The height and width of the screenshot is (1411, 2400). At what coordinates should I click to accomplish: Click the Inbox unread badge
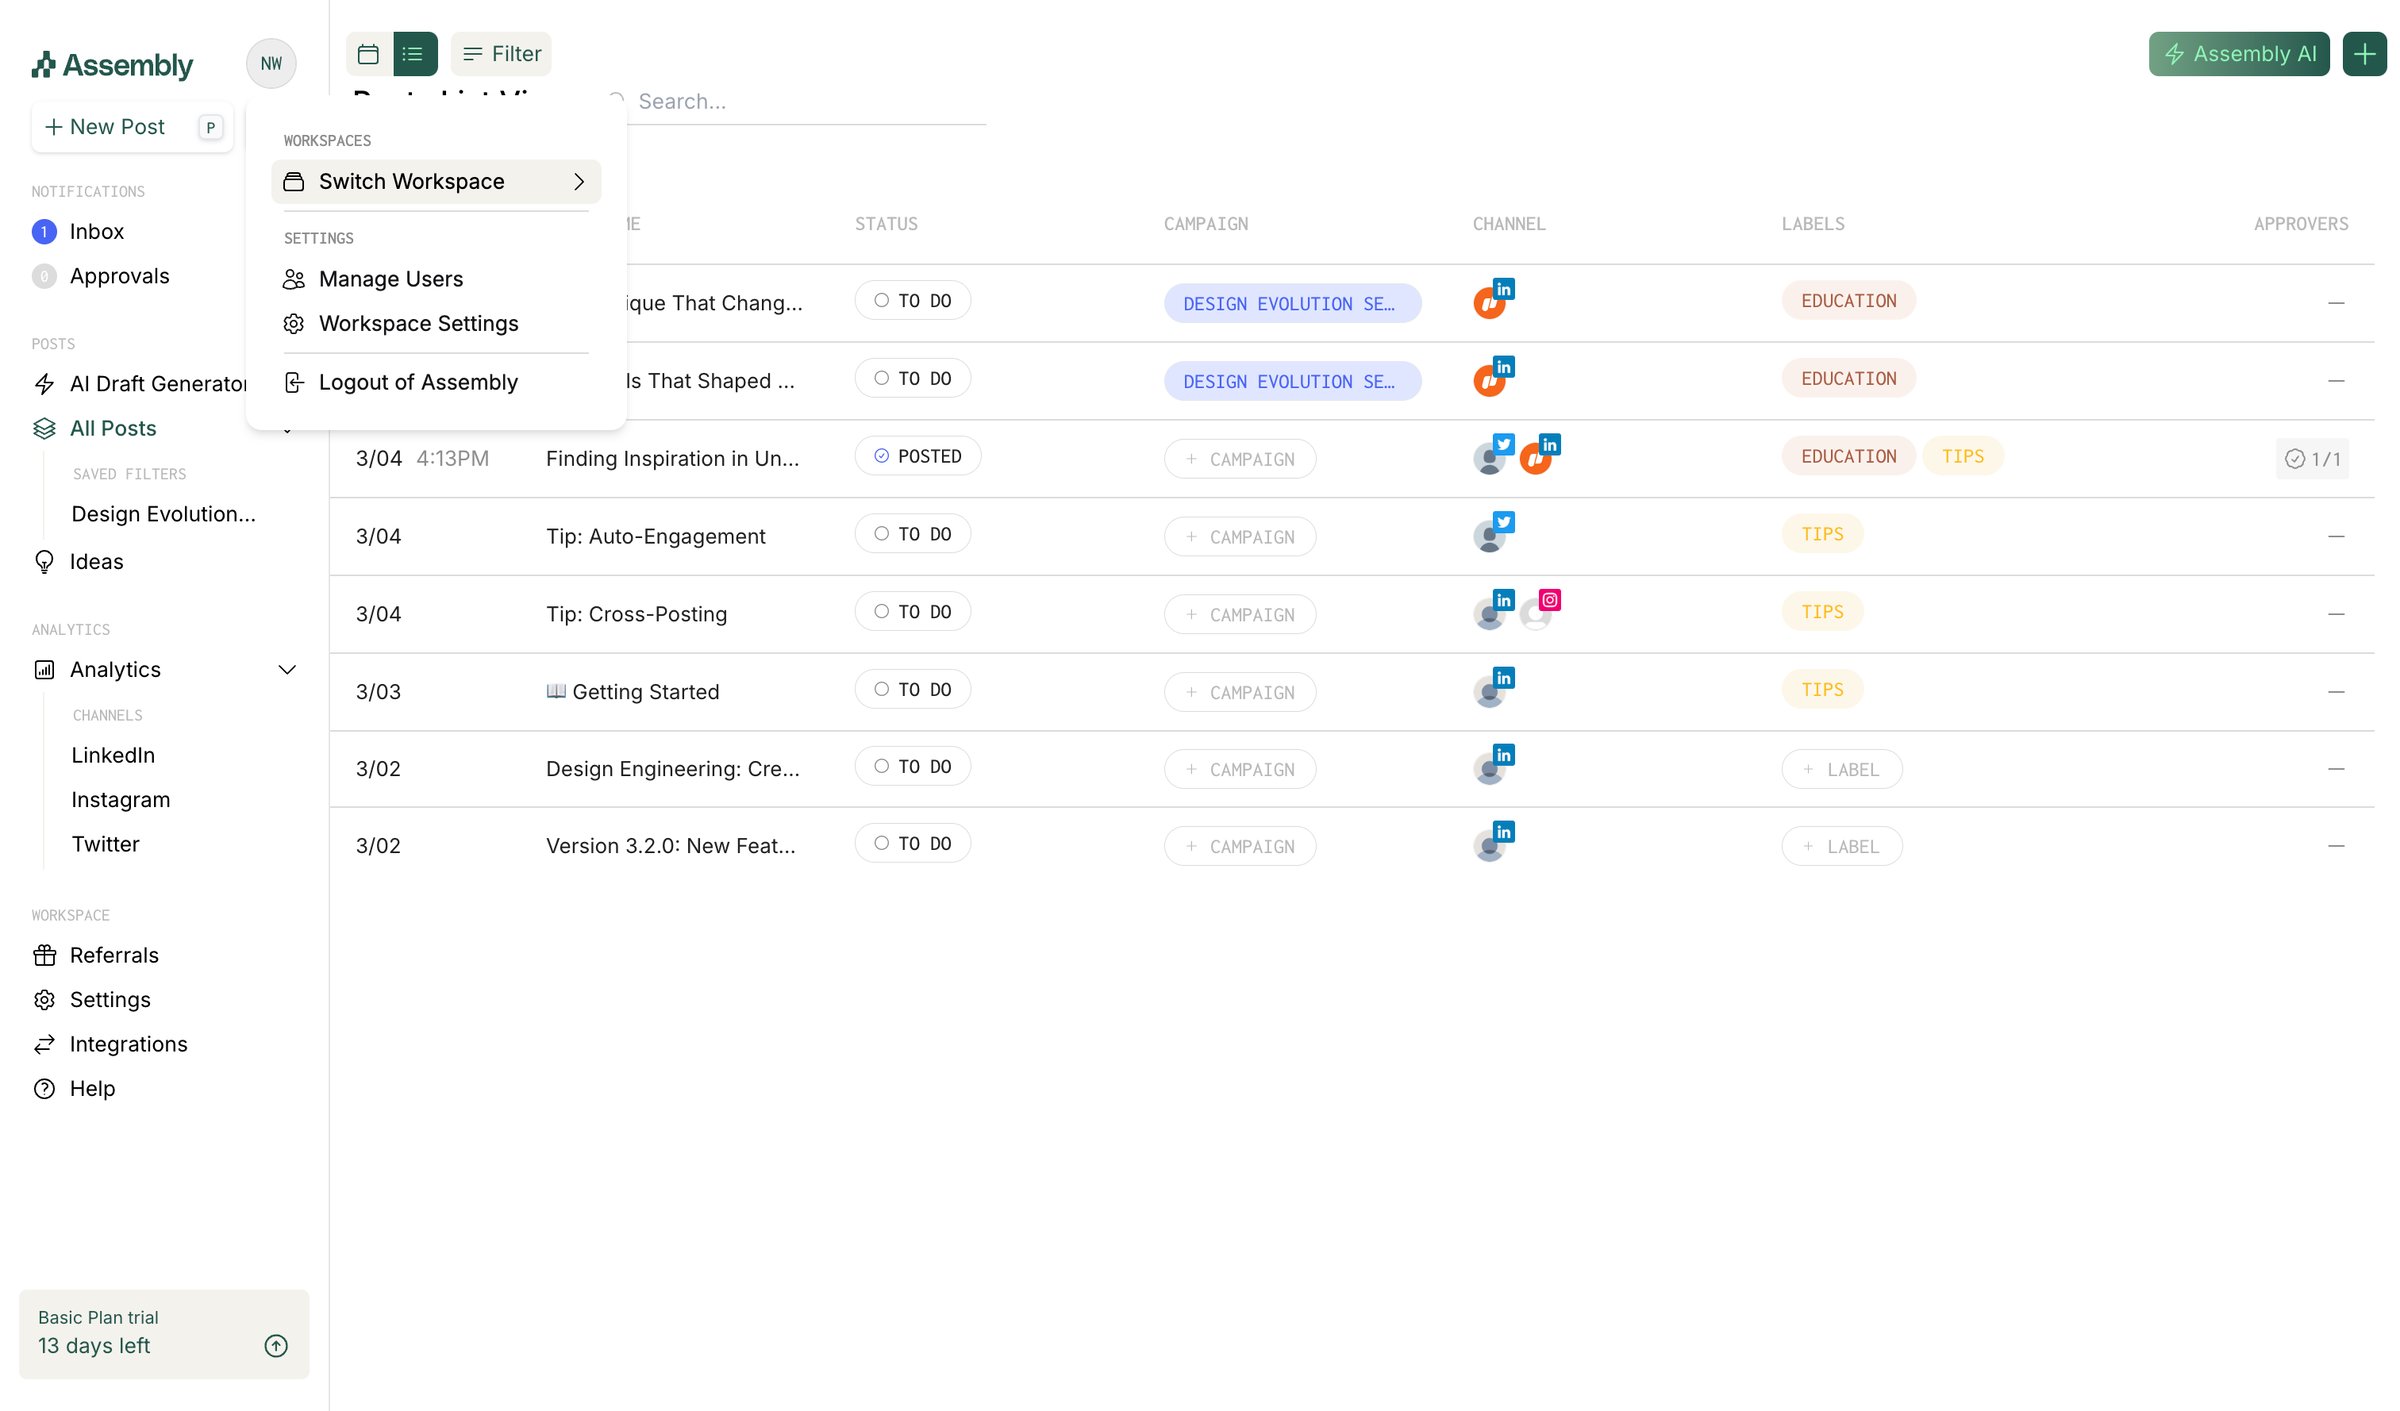(44, 232)
